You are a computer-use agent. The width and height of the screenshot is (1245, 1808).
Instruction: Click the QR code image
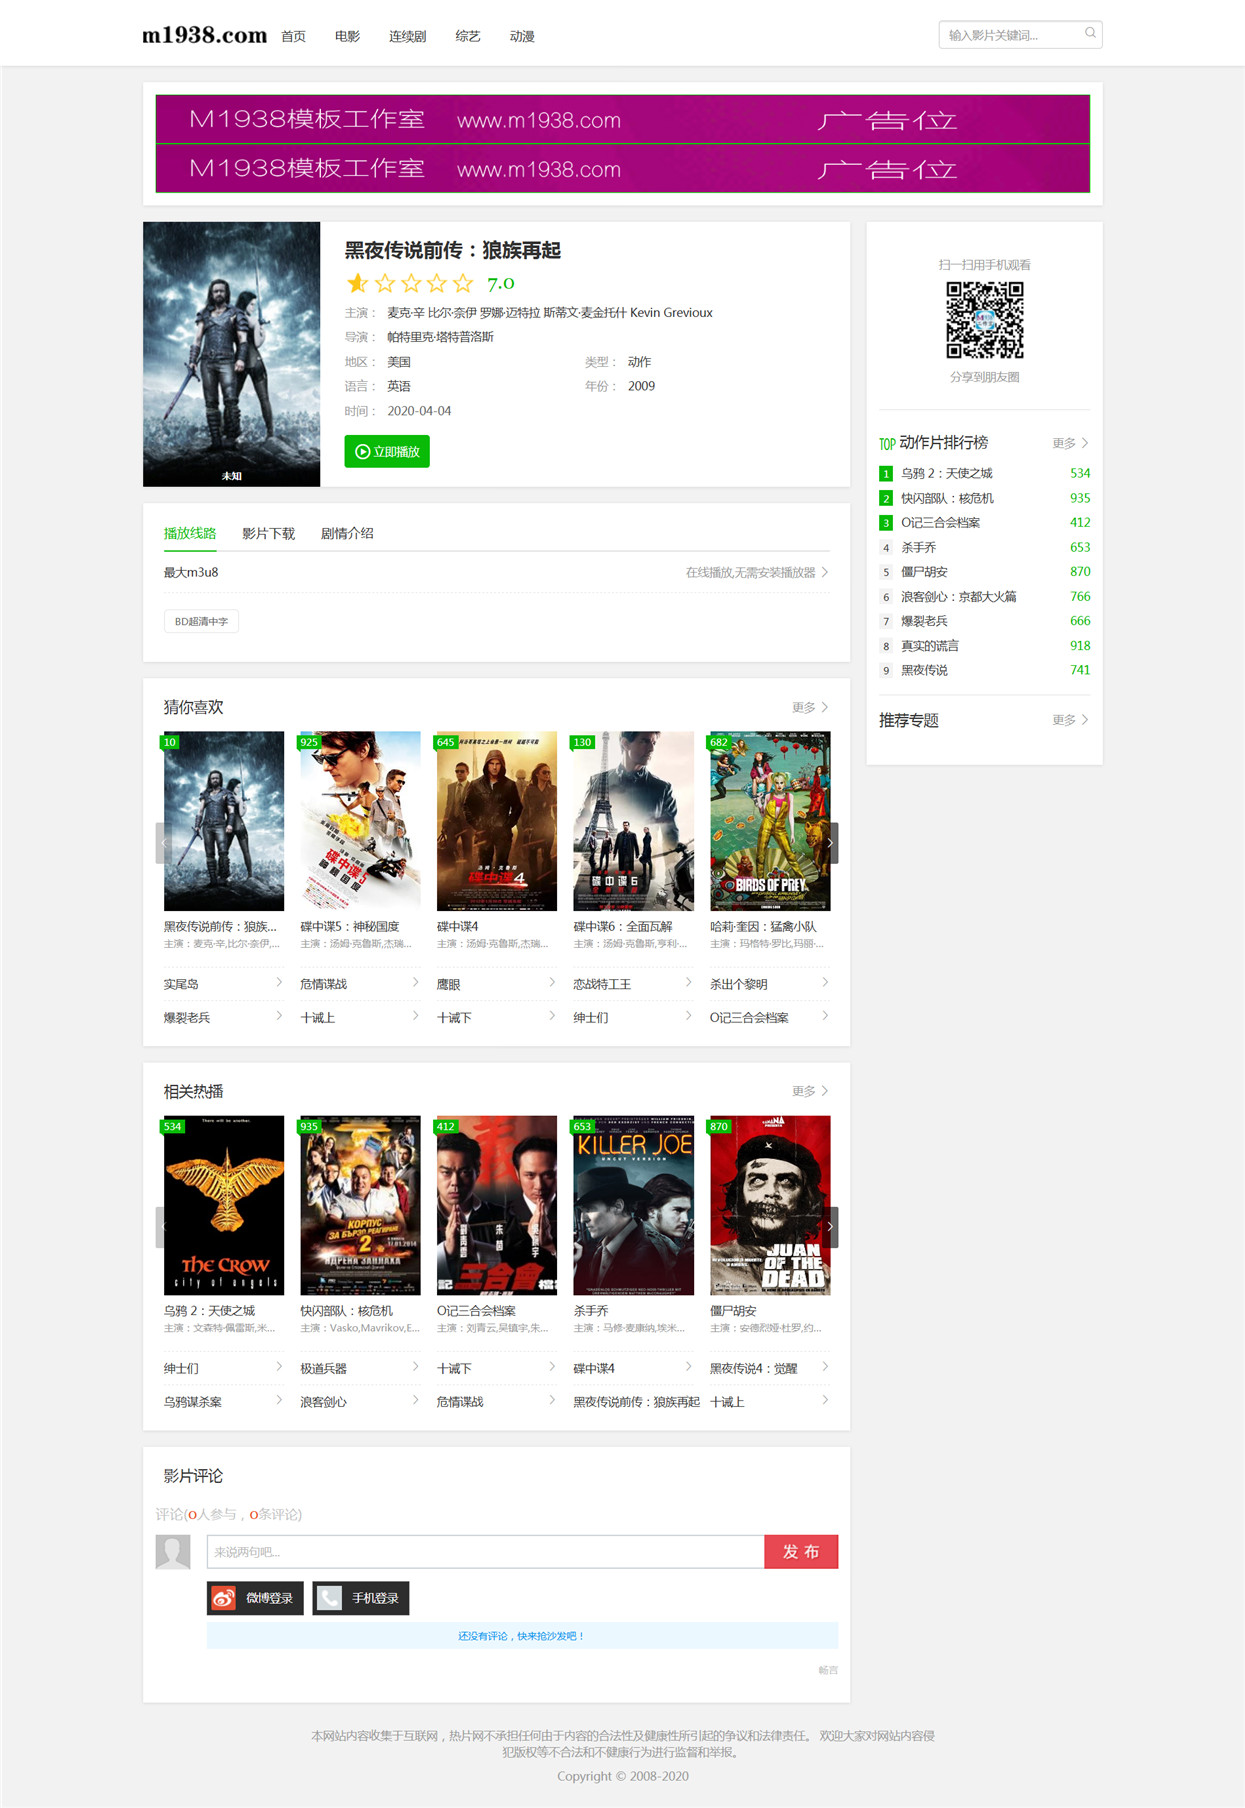click(x=985, y=320)
